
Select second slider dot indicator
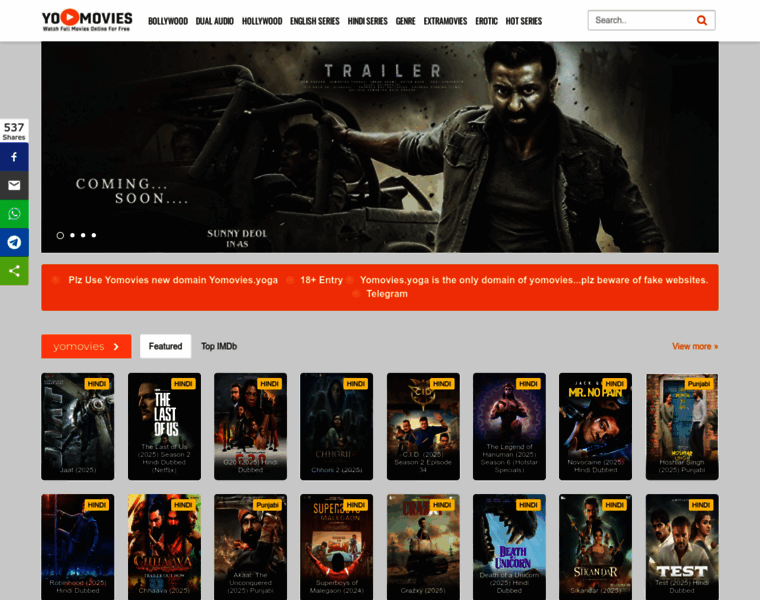point(72,236)
